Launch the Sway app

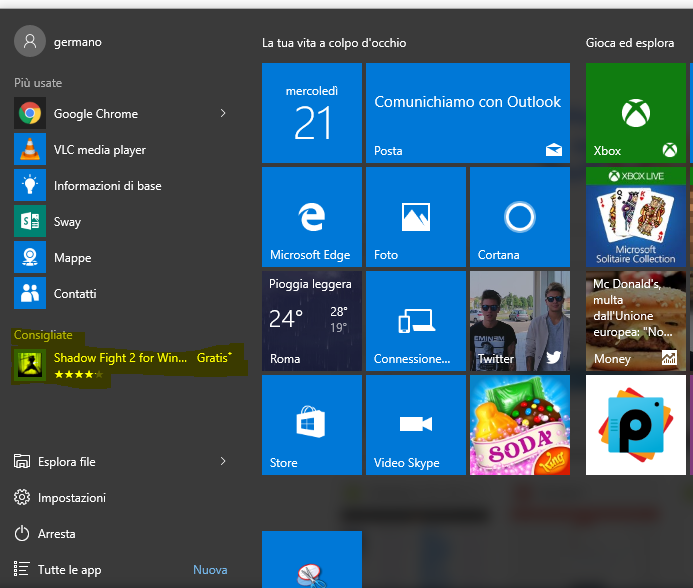(122, 221)
